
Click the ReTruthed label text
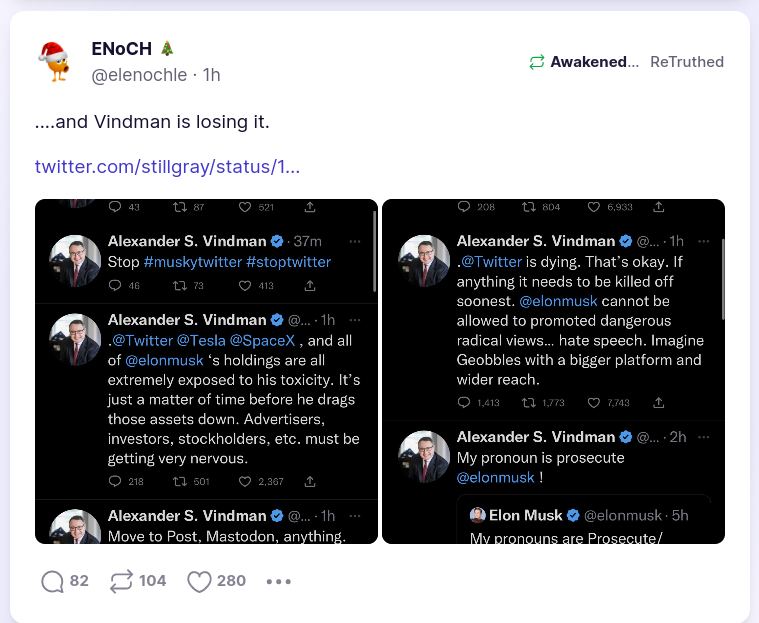(x=686, y=62)
